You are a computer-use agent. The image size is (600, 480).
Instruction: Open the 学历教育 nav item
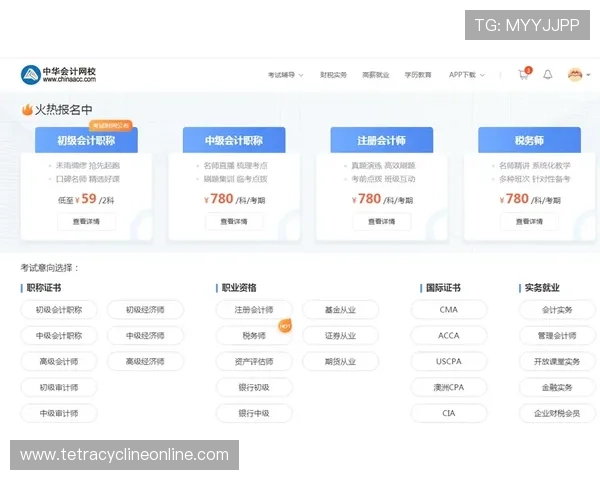pyautogui.click(x=418, y=75)
